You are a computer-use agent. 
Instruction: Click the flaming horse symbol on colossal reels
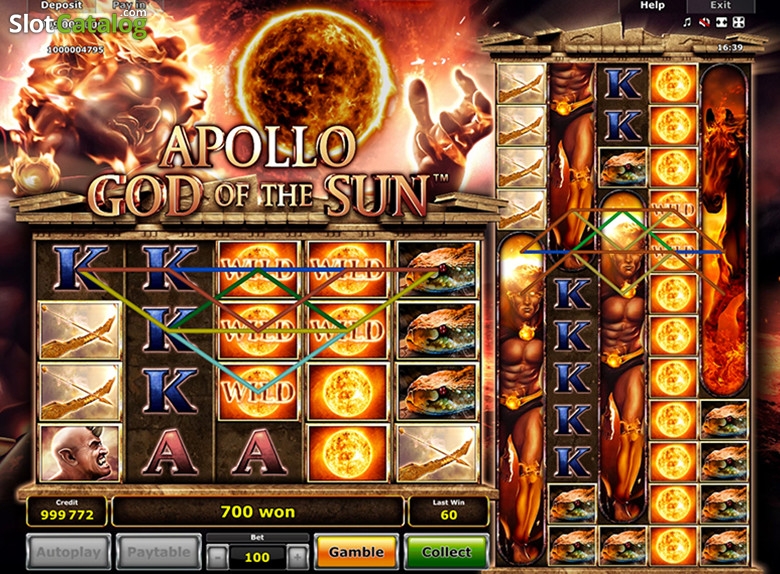(x=724, y=229)
